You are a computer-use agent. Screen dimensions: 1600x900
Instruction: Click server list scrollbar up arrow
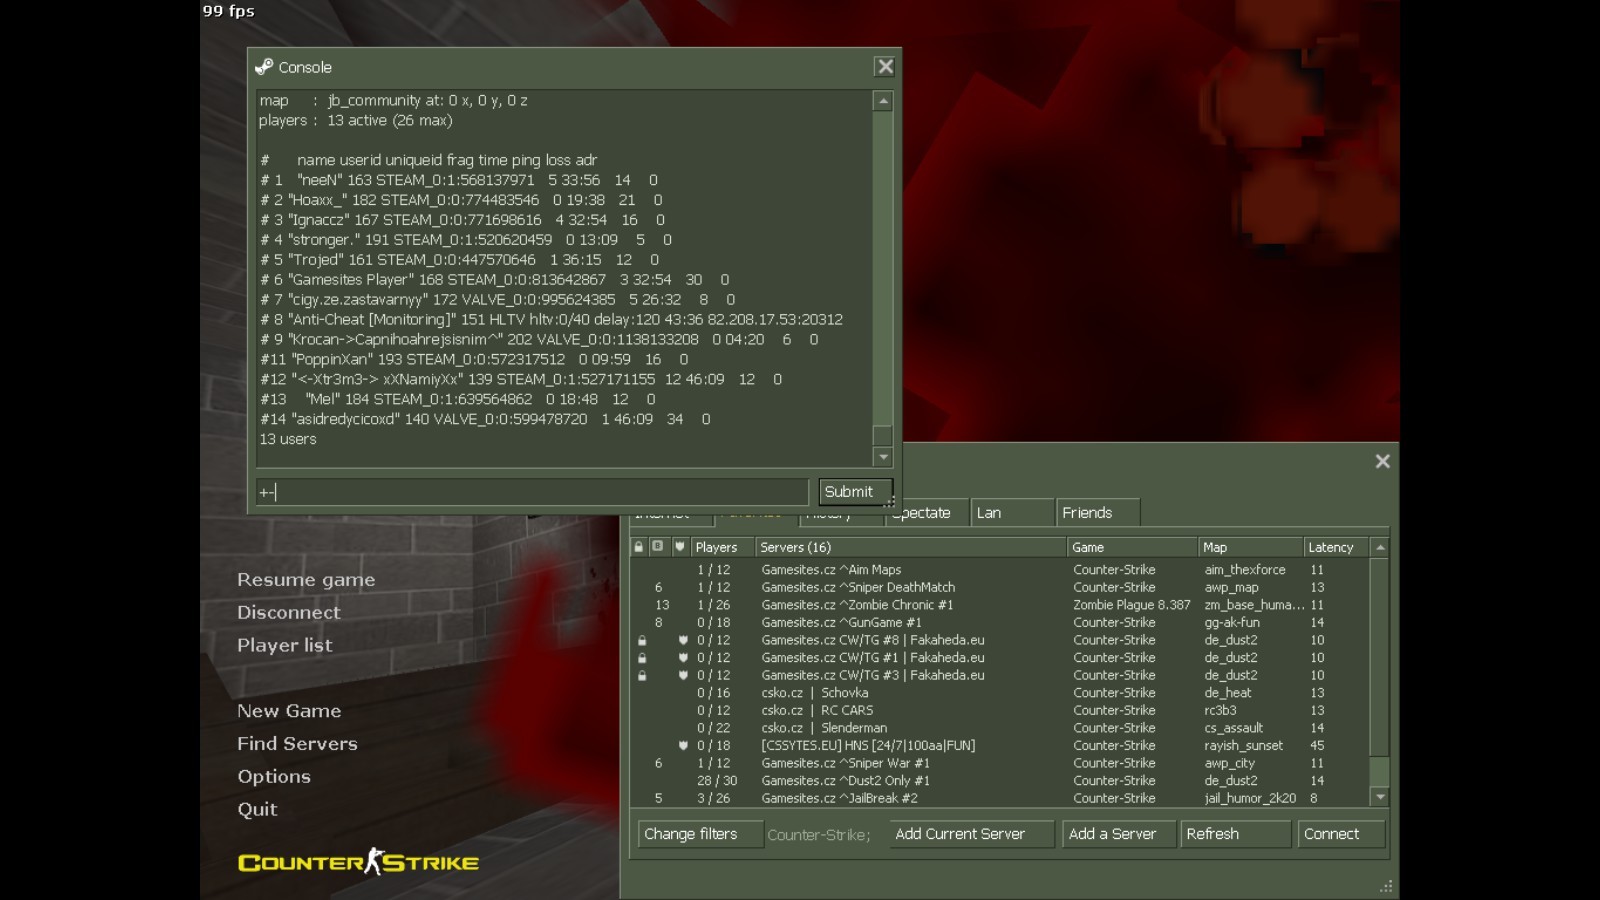tap(1380, 547)
